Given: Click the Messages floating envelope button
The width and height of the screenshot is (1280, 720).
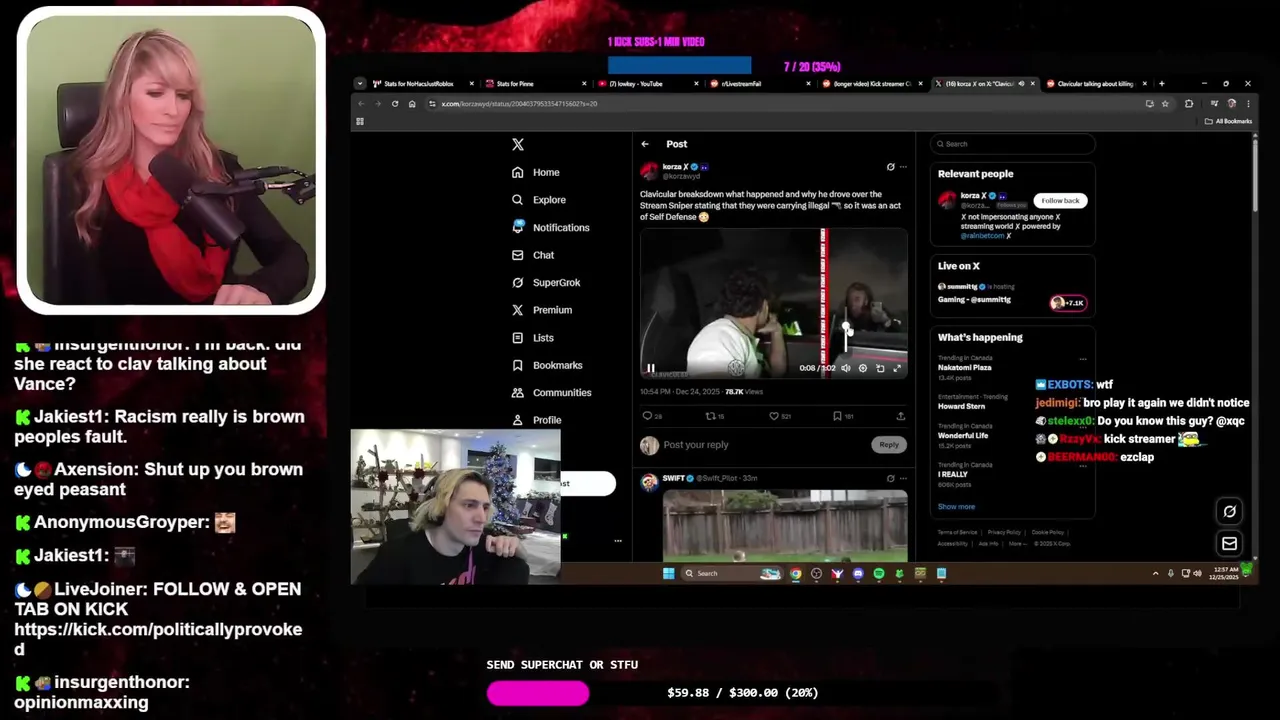Looking at the screenshot, I should (x=1230, y=543).
